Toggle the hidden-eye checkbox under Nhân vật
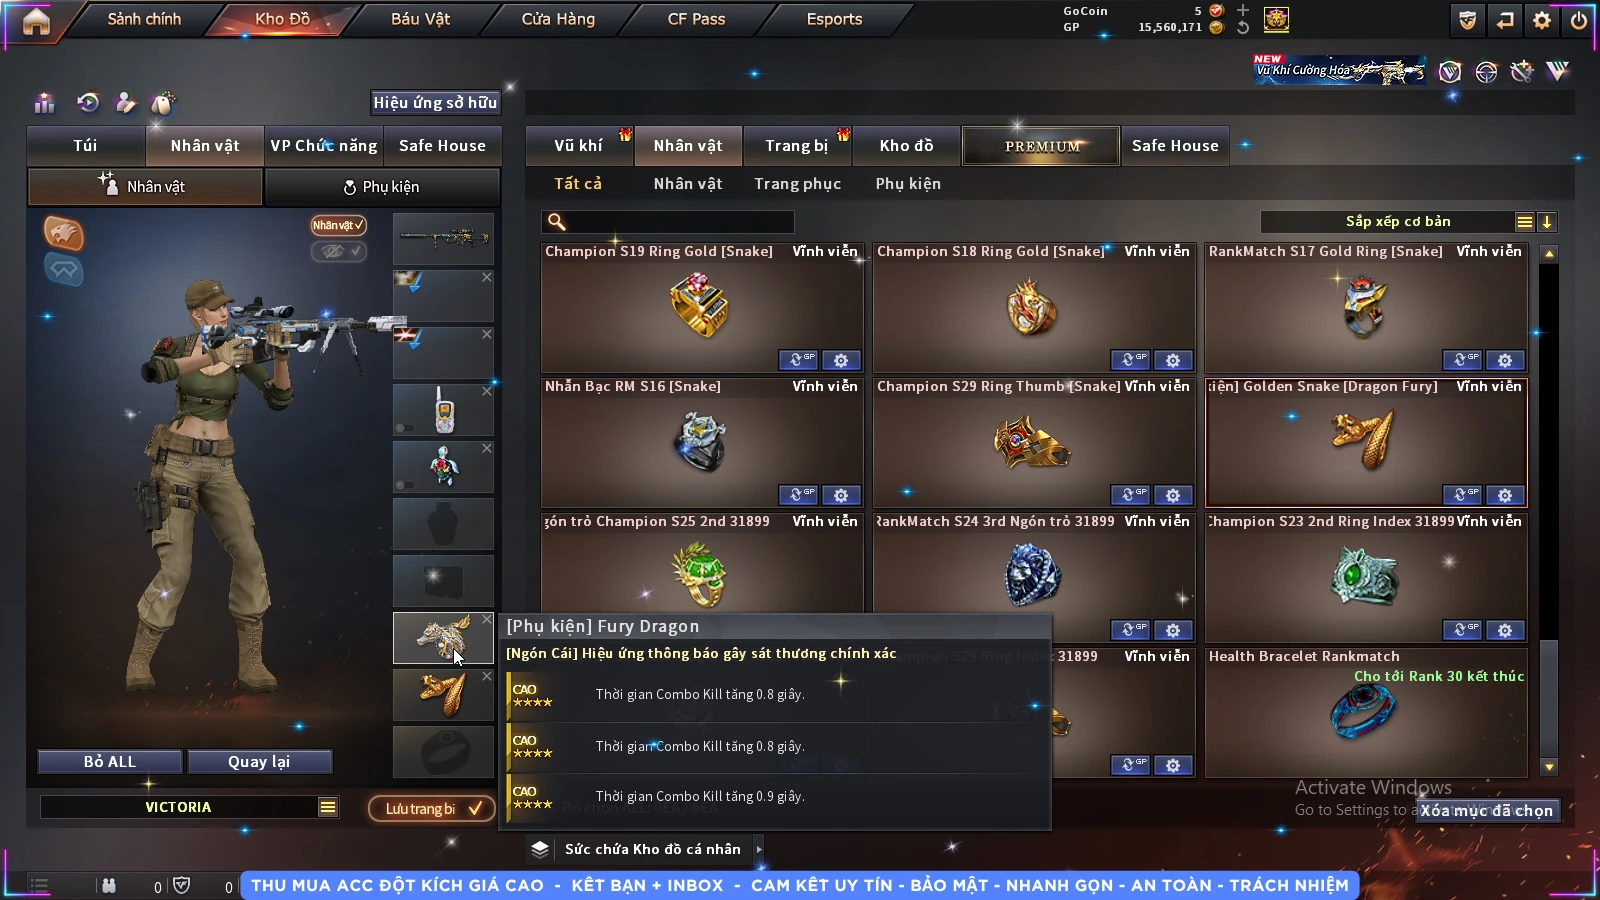The width and height of the screenshot is (1600, 900). (x=339, y=251)
